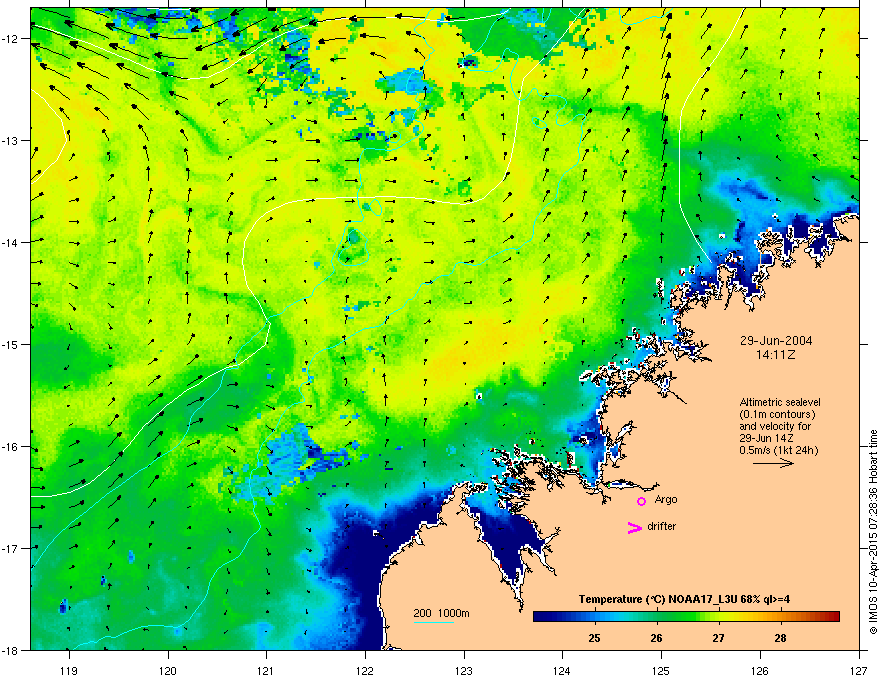Click the date text 29-Jun-2004

(776, 341)
